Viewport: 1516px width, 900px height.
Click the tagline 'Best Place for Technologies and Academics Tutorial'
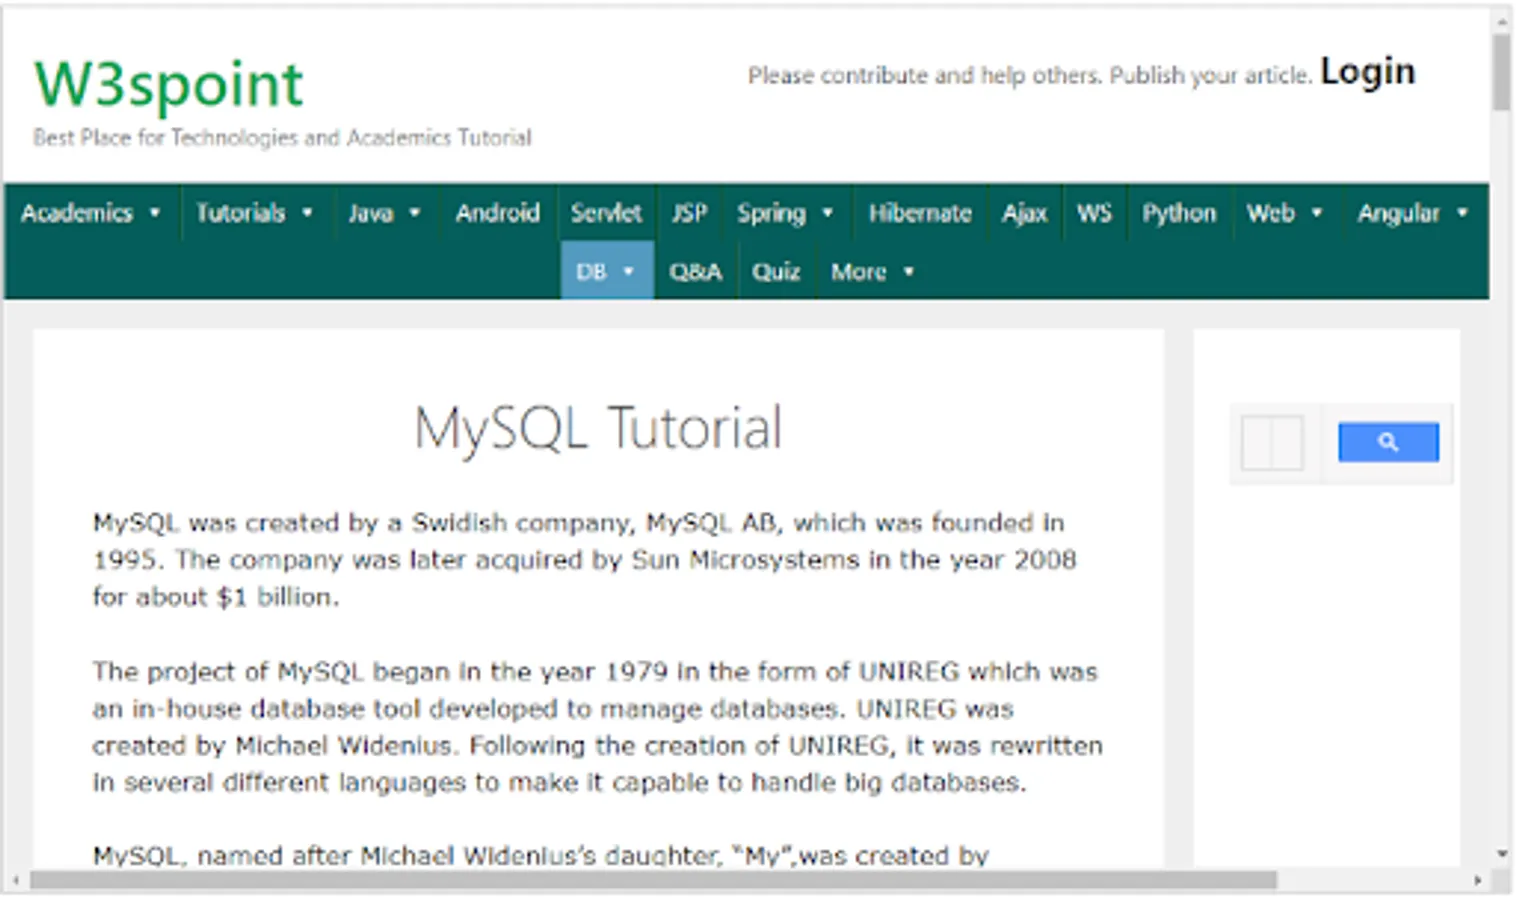point(282,138)
